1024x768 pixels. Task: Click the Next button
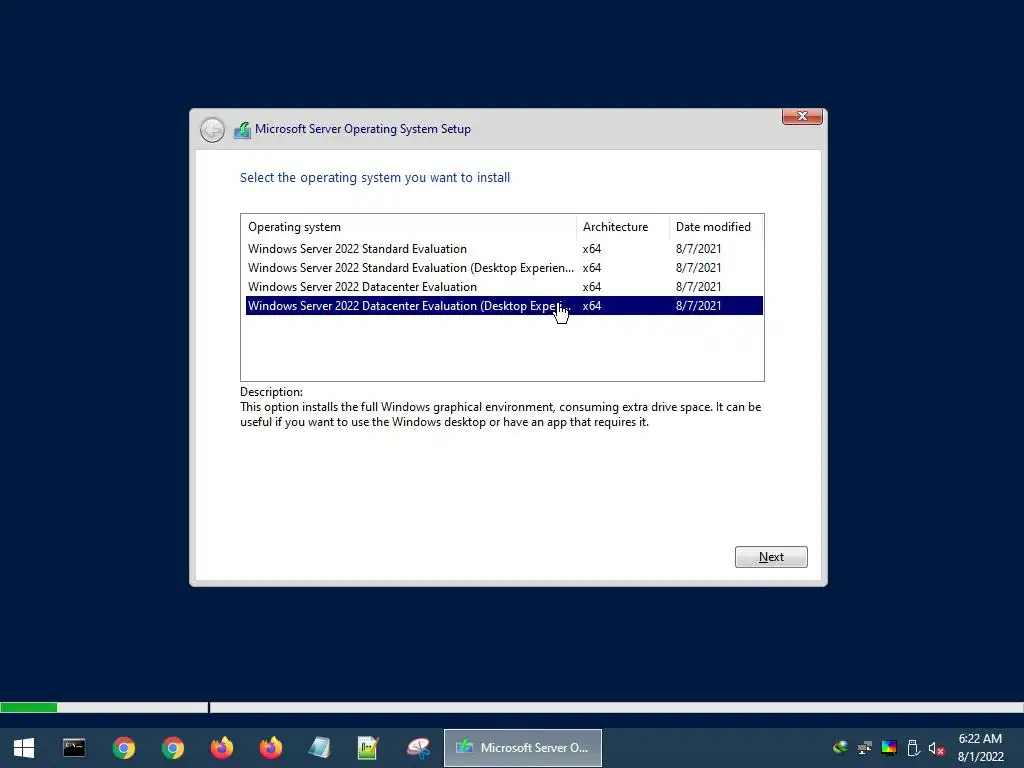tap(771, 557)
